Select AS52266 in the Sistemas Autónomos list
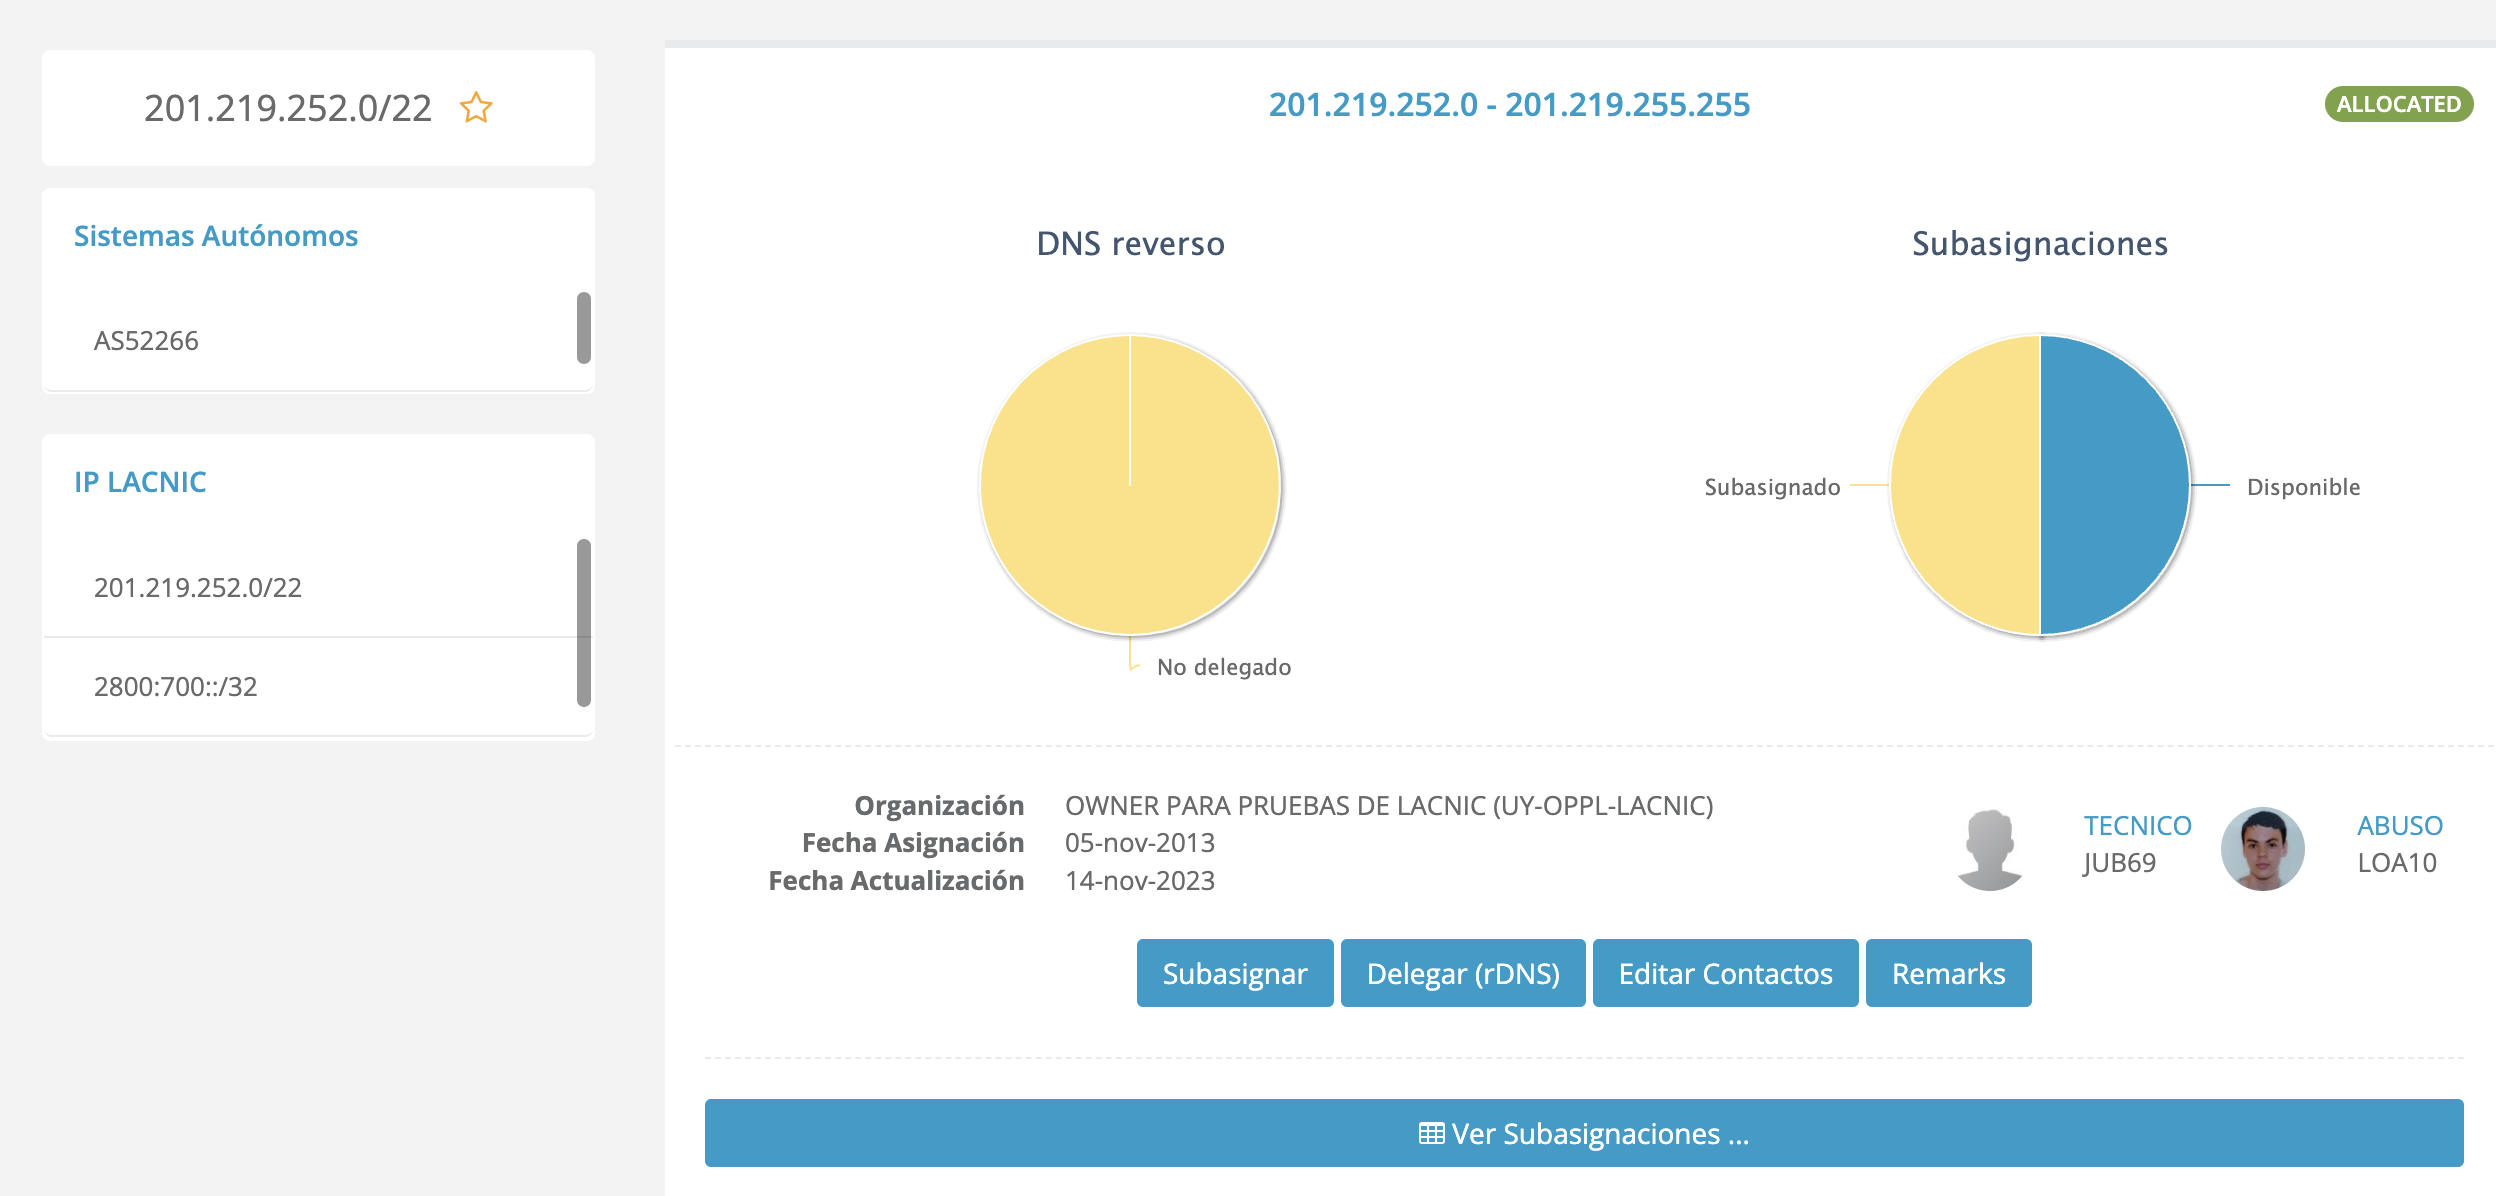Screen dimensions: 2496x1196 pyautogui.click(x=146, y=341)
